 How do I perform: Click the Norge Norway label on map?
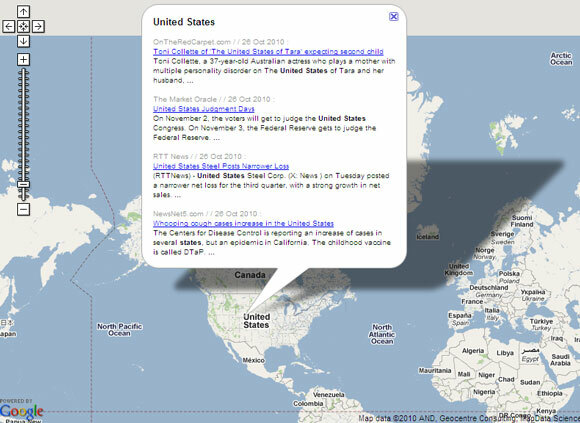(x=485, y=253)
